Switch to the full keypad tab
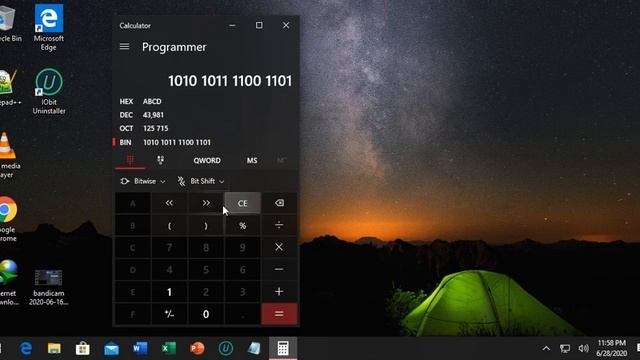640x360 pixels. click(x=130, y=160)
